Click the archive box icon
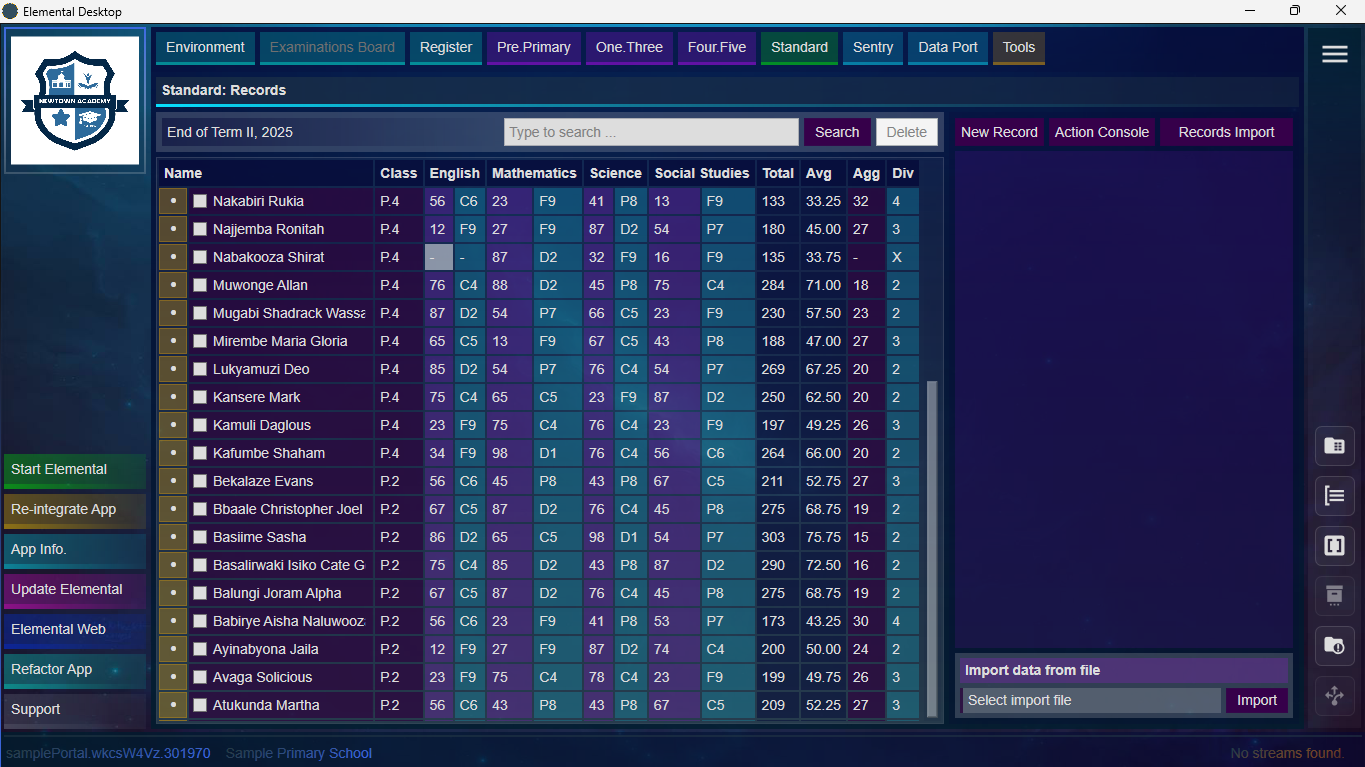Image resolution: width=1365 pixels, height=767 pixels. [1334, 596]
